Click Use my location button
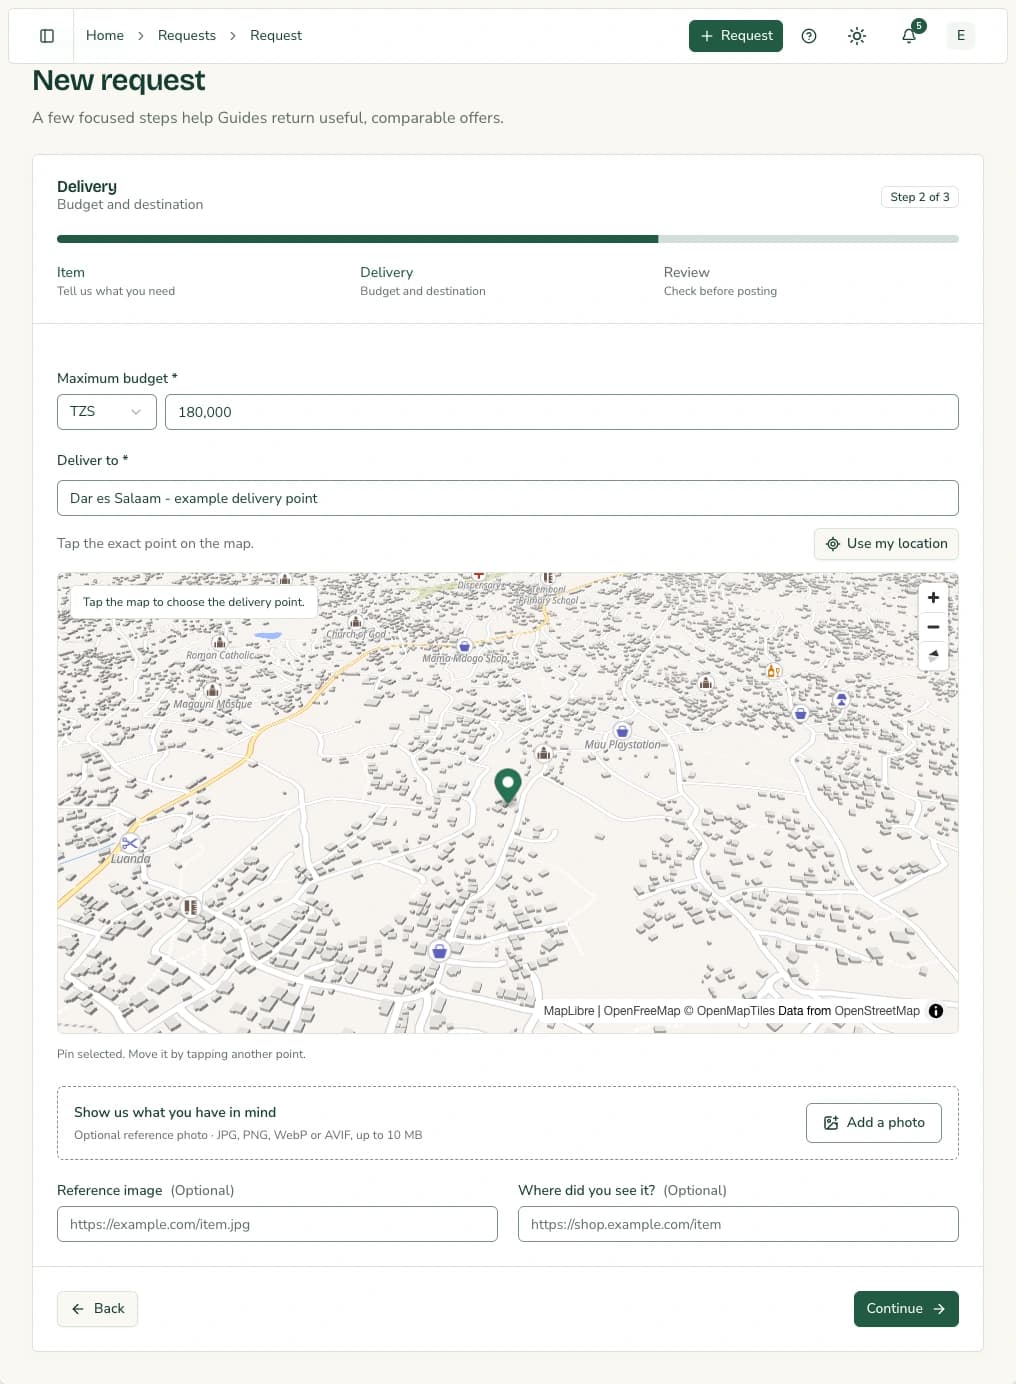 [887, 544]
